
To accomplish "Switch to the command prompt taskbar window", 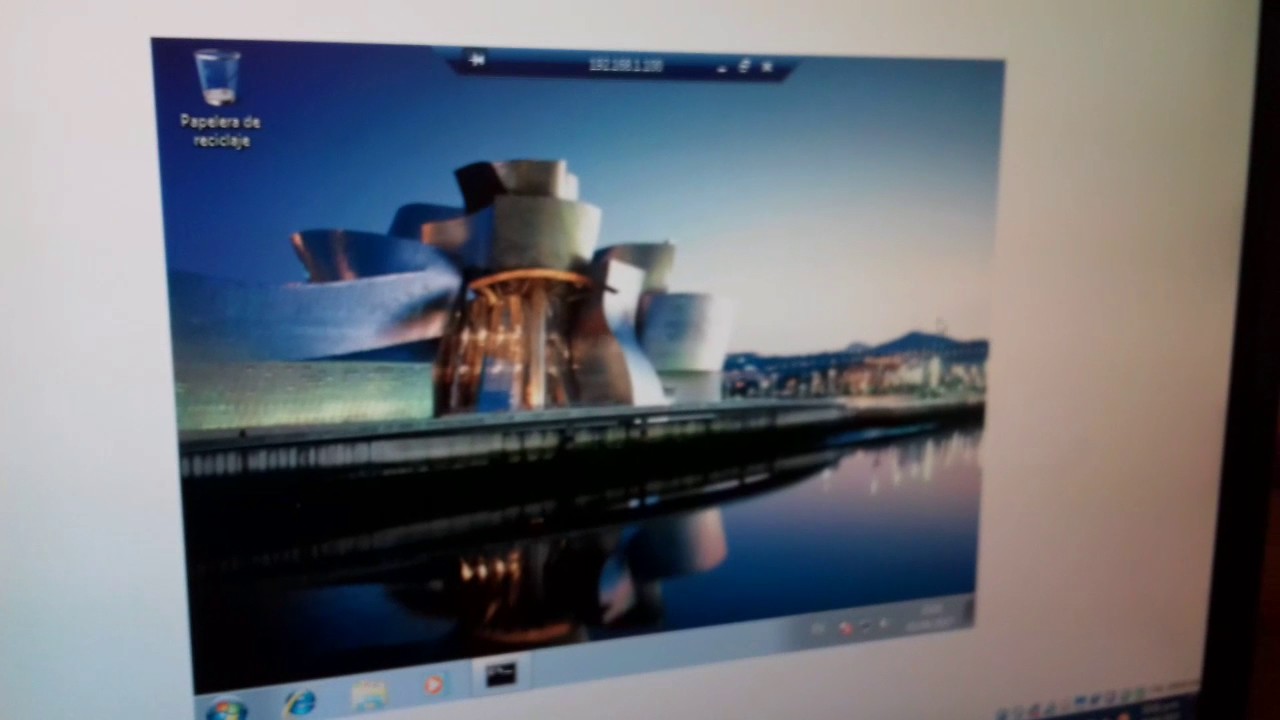I will [x=500, y=675].
